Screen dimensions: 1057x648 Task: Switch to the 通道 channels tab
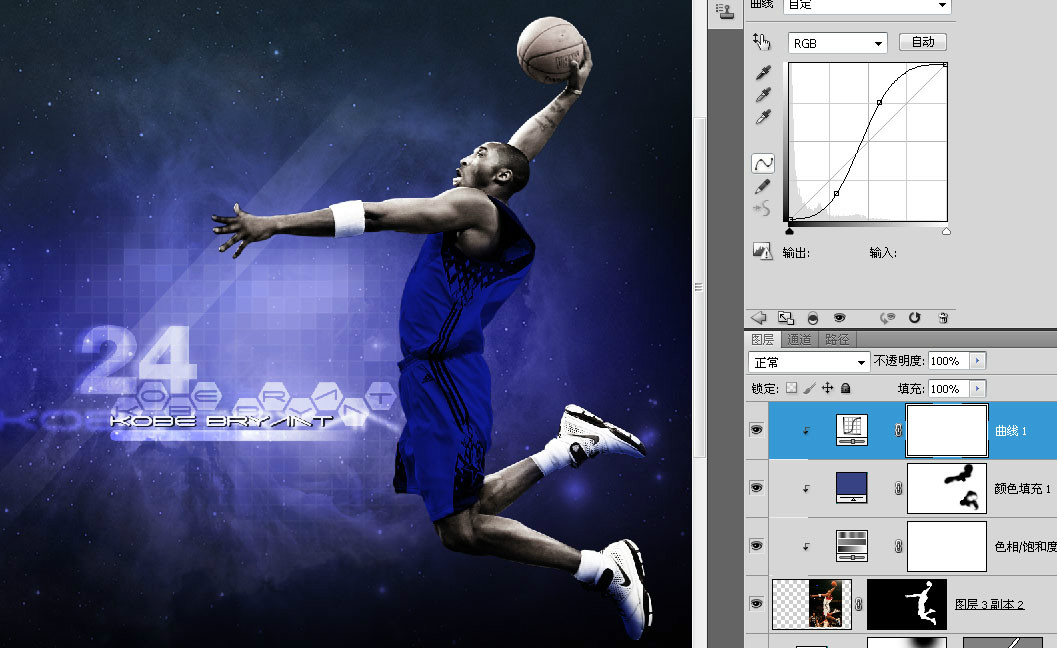point(799,339)
